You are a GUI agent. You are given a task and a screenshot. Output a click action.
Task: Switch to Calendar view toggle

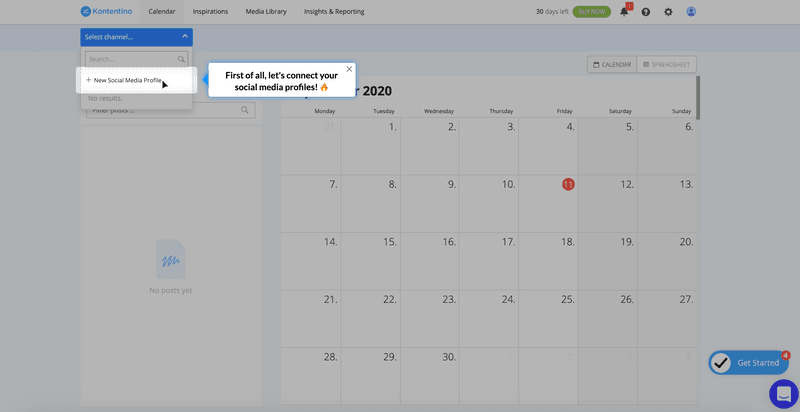tap(612, 65)
